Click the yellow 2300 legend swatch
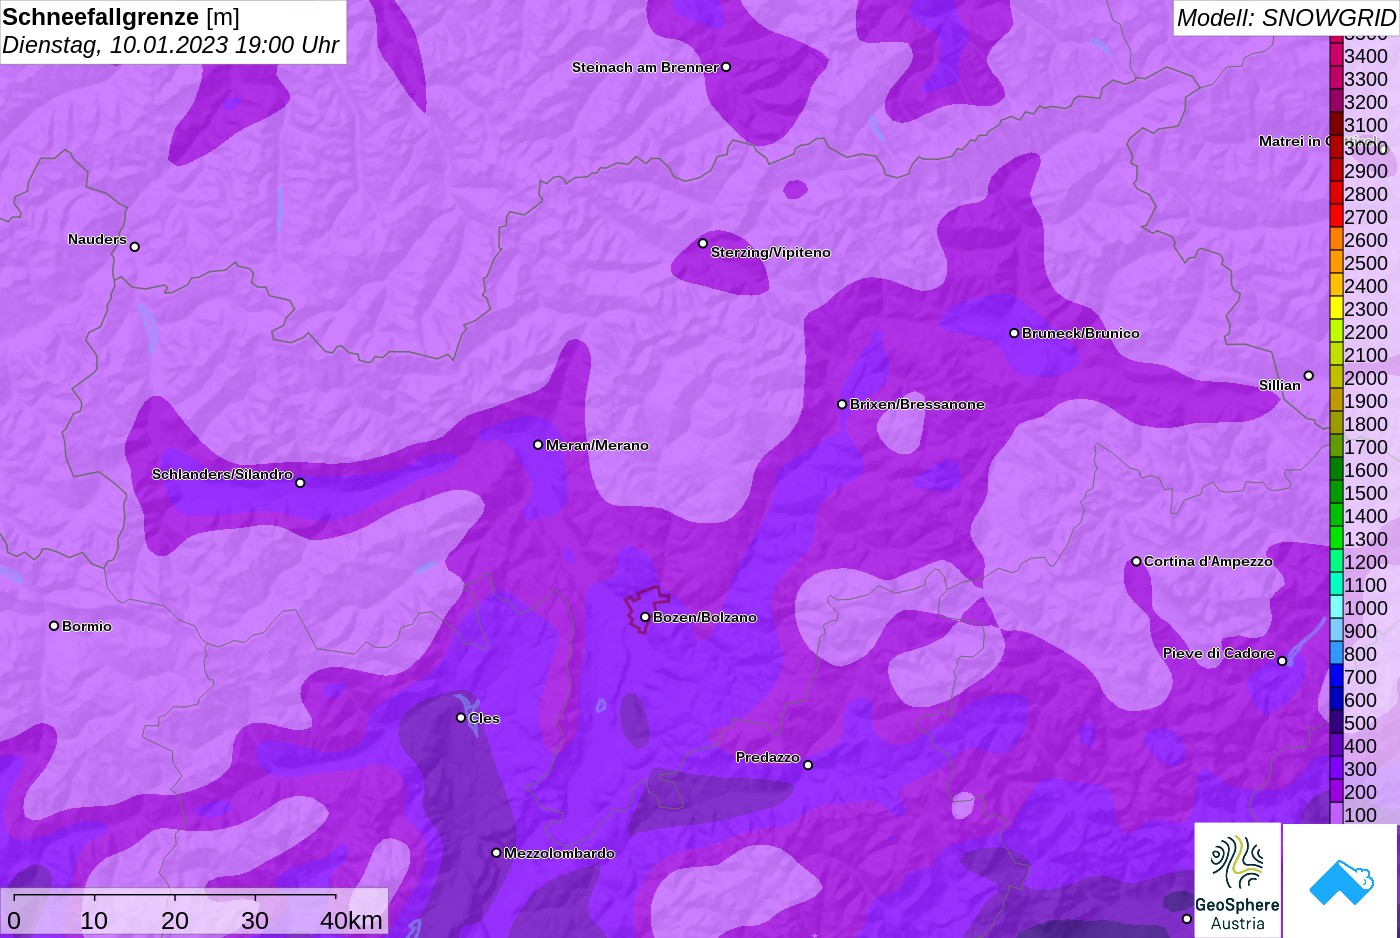This screenshot has width=1400, height=938. [x=1336, y=308]
